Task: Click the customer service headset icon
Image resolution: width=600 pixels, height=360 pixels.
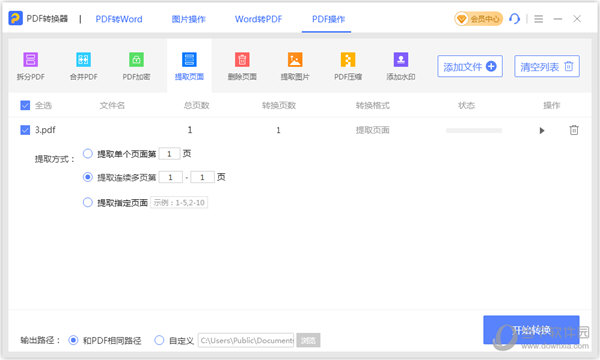Action: (x=515, y=18)
